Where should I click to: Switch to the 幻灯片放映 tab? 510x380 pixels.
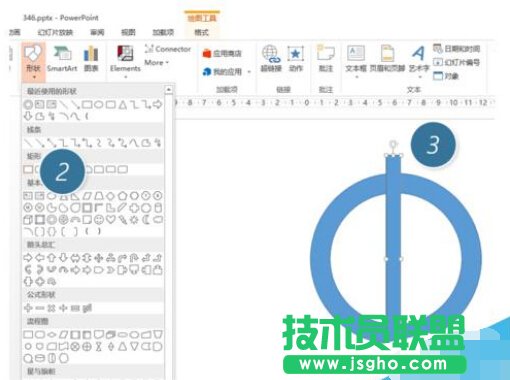point(55,32)
